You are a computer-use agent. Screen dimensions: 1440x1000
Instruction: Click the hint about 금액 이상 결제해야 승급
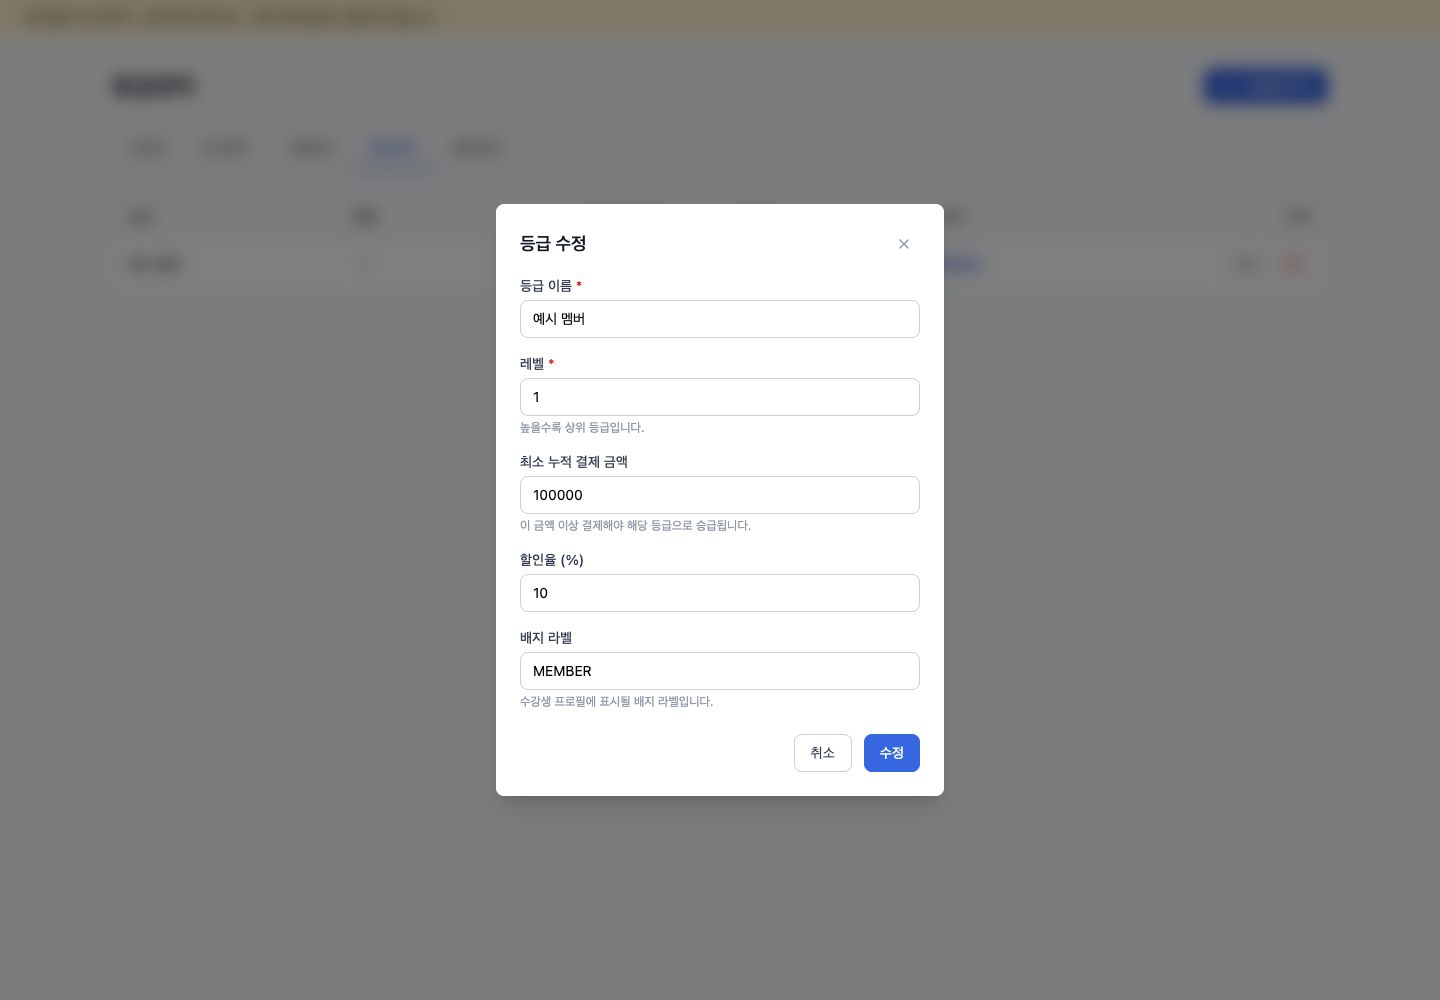pyautogui.click(x=635, y=526)
